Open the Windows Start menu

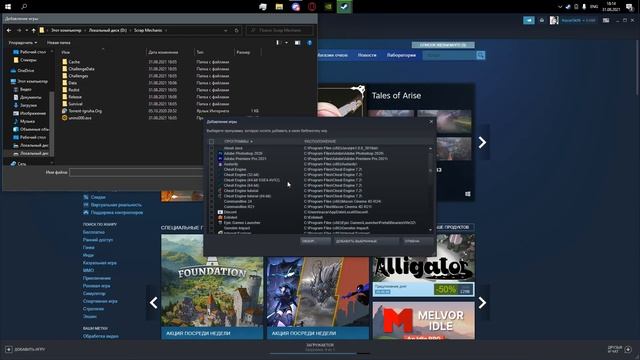point(7,7)
